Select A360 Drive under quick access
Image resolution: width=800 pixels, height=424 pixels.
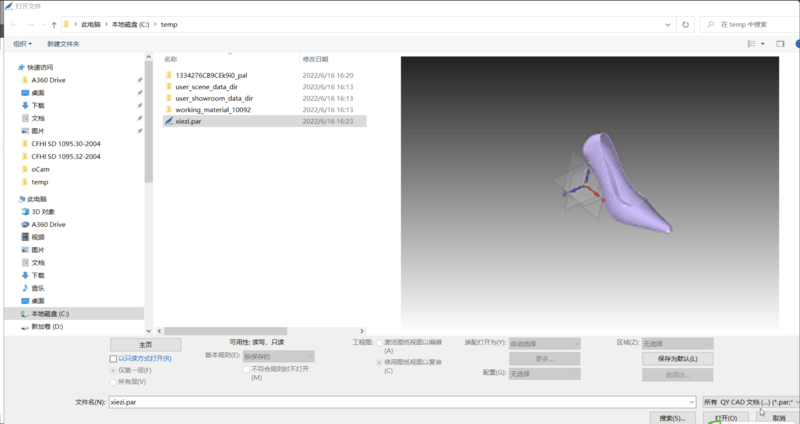47,79
